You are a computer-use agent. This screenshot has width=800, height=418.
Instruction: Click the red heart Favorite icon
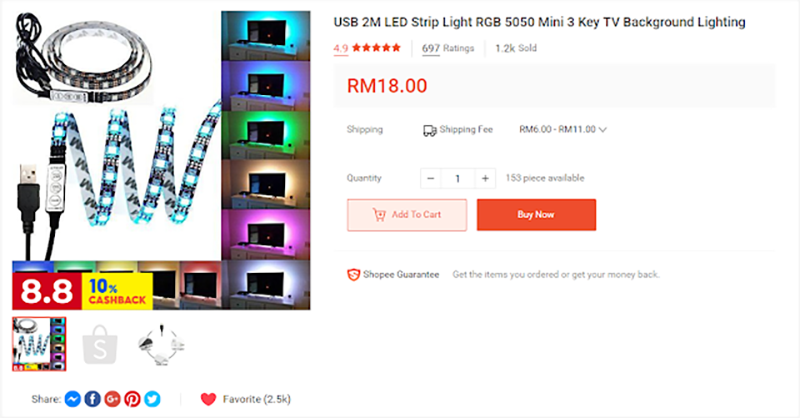208,399
